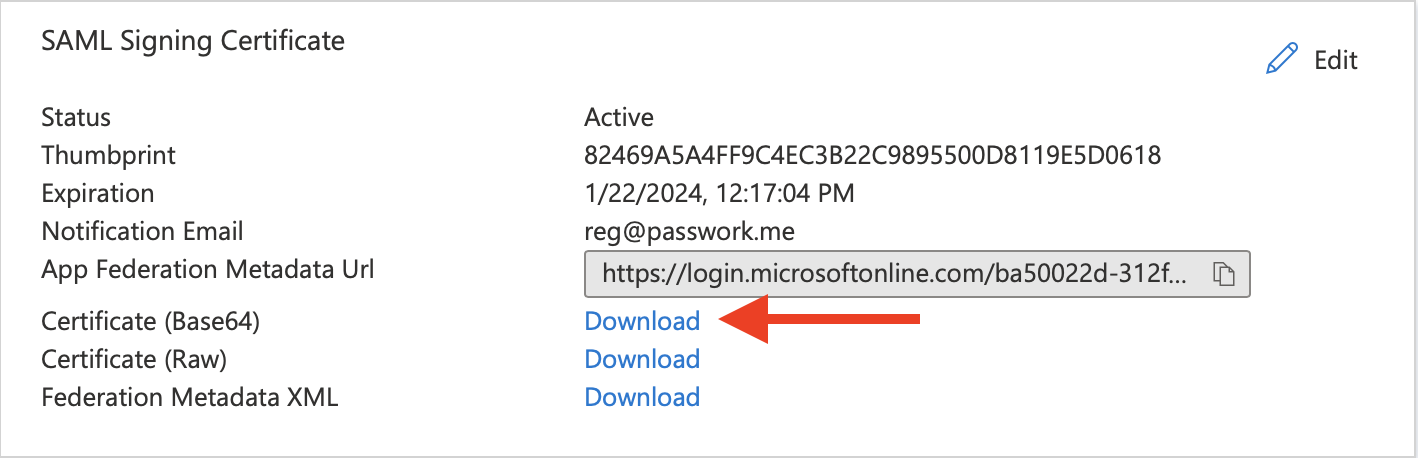
Task: Click the Edit text button
Action: [x=1336, y=60]
